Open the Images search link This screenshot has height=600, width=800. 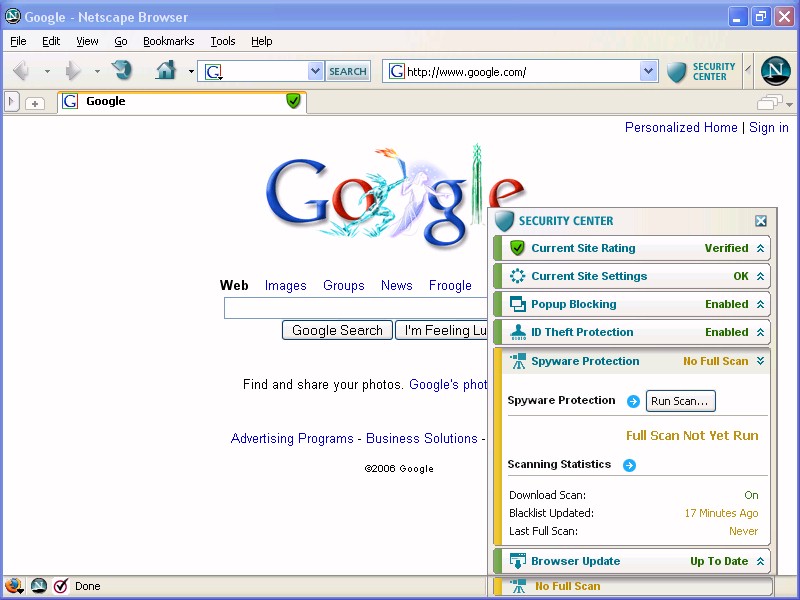pos(286,285)
